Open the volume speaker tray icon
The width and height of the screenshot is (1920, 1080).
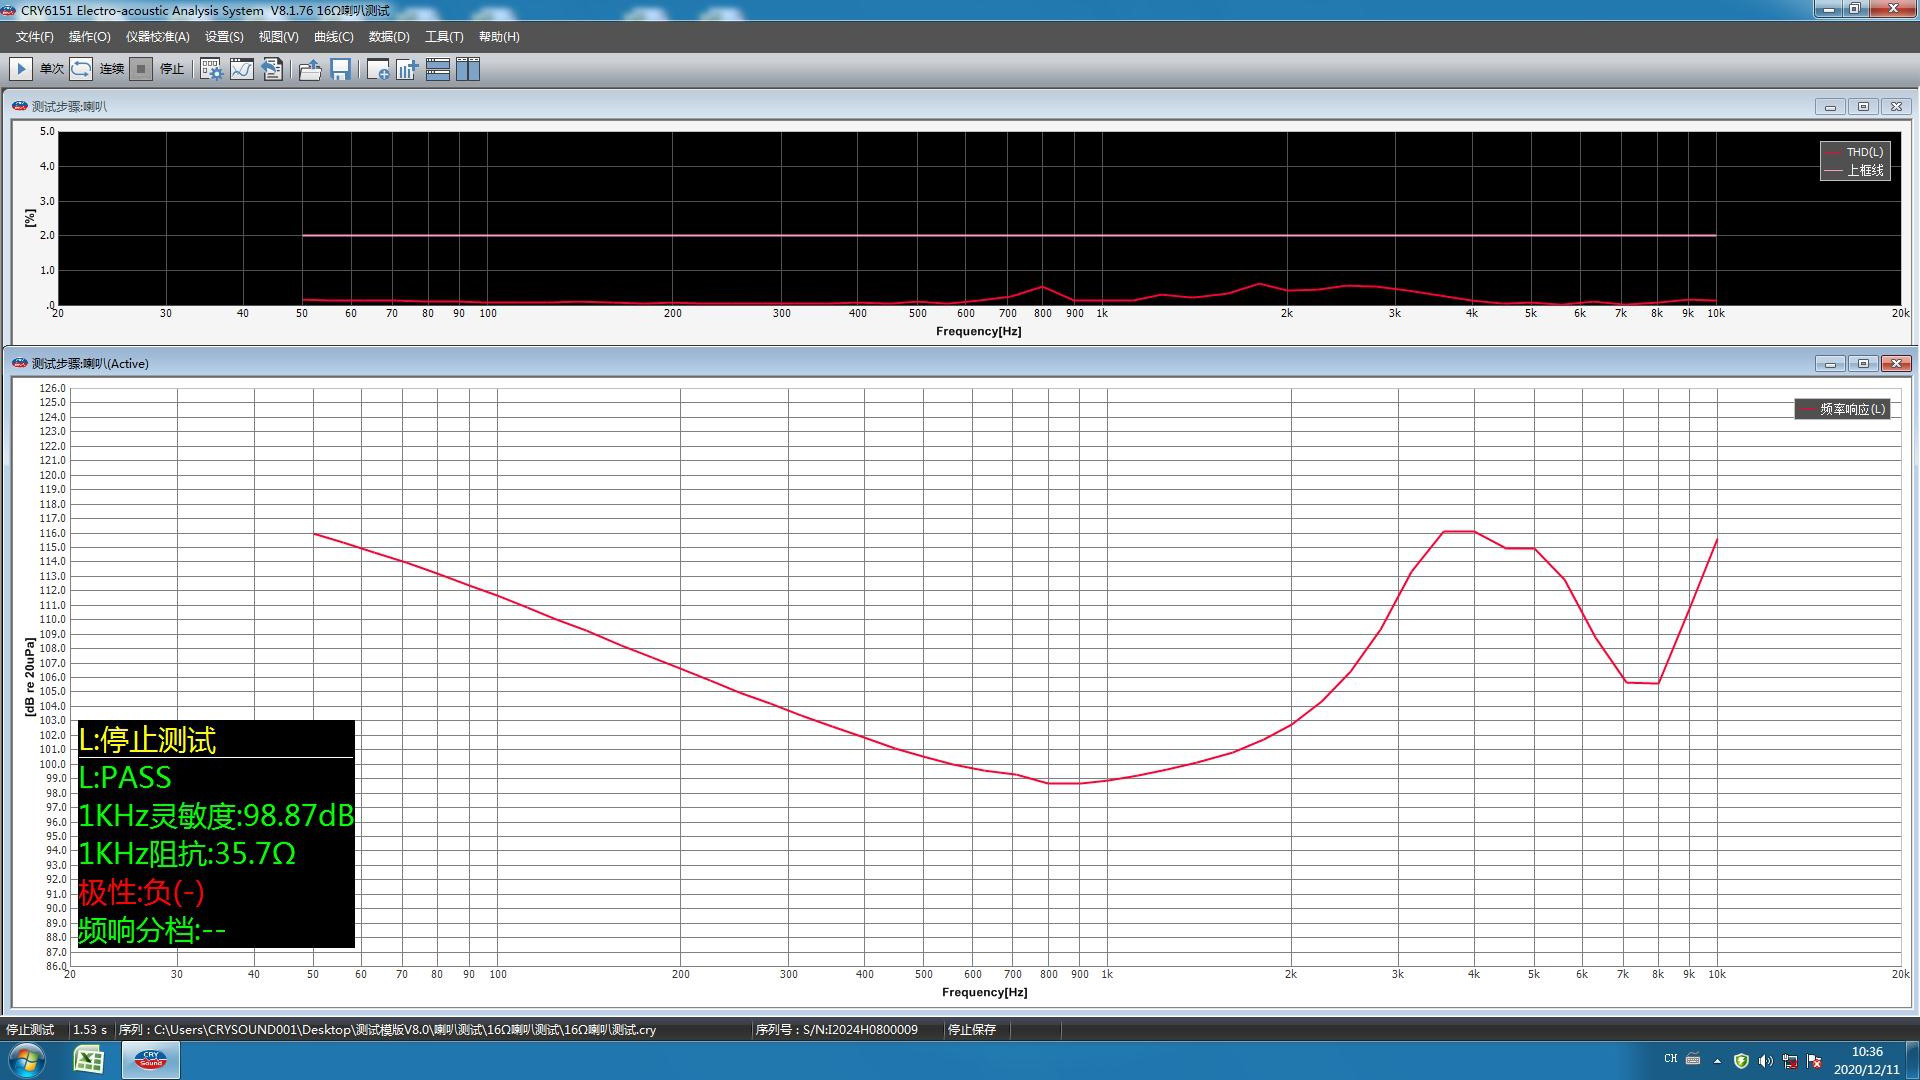coord(1765,1061)
